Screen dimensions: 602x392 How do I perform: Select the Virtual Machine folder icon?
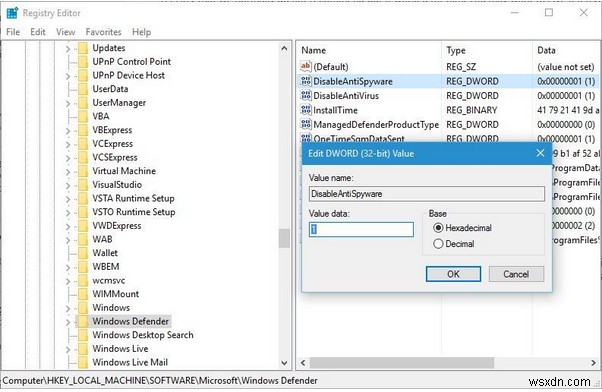pos(83,171)
